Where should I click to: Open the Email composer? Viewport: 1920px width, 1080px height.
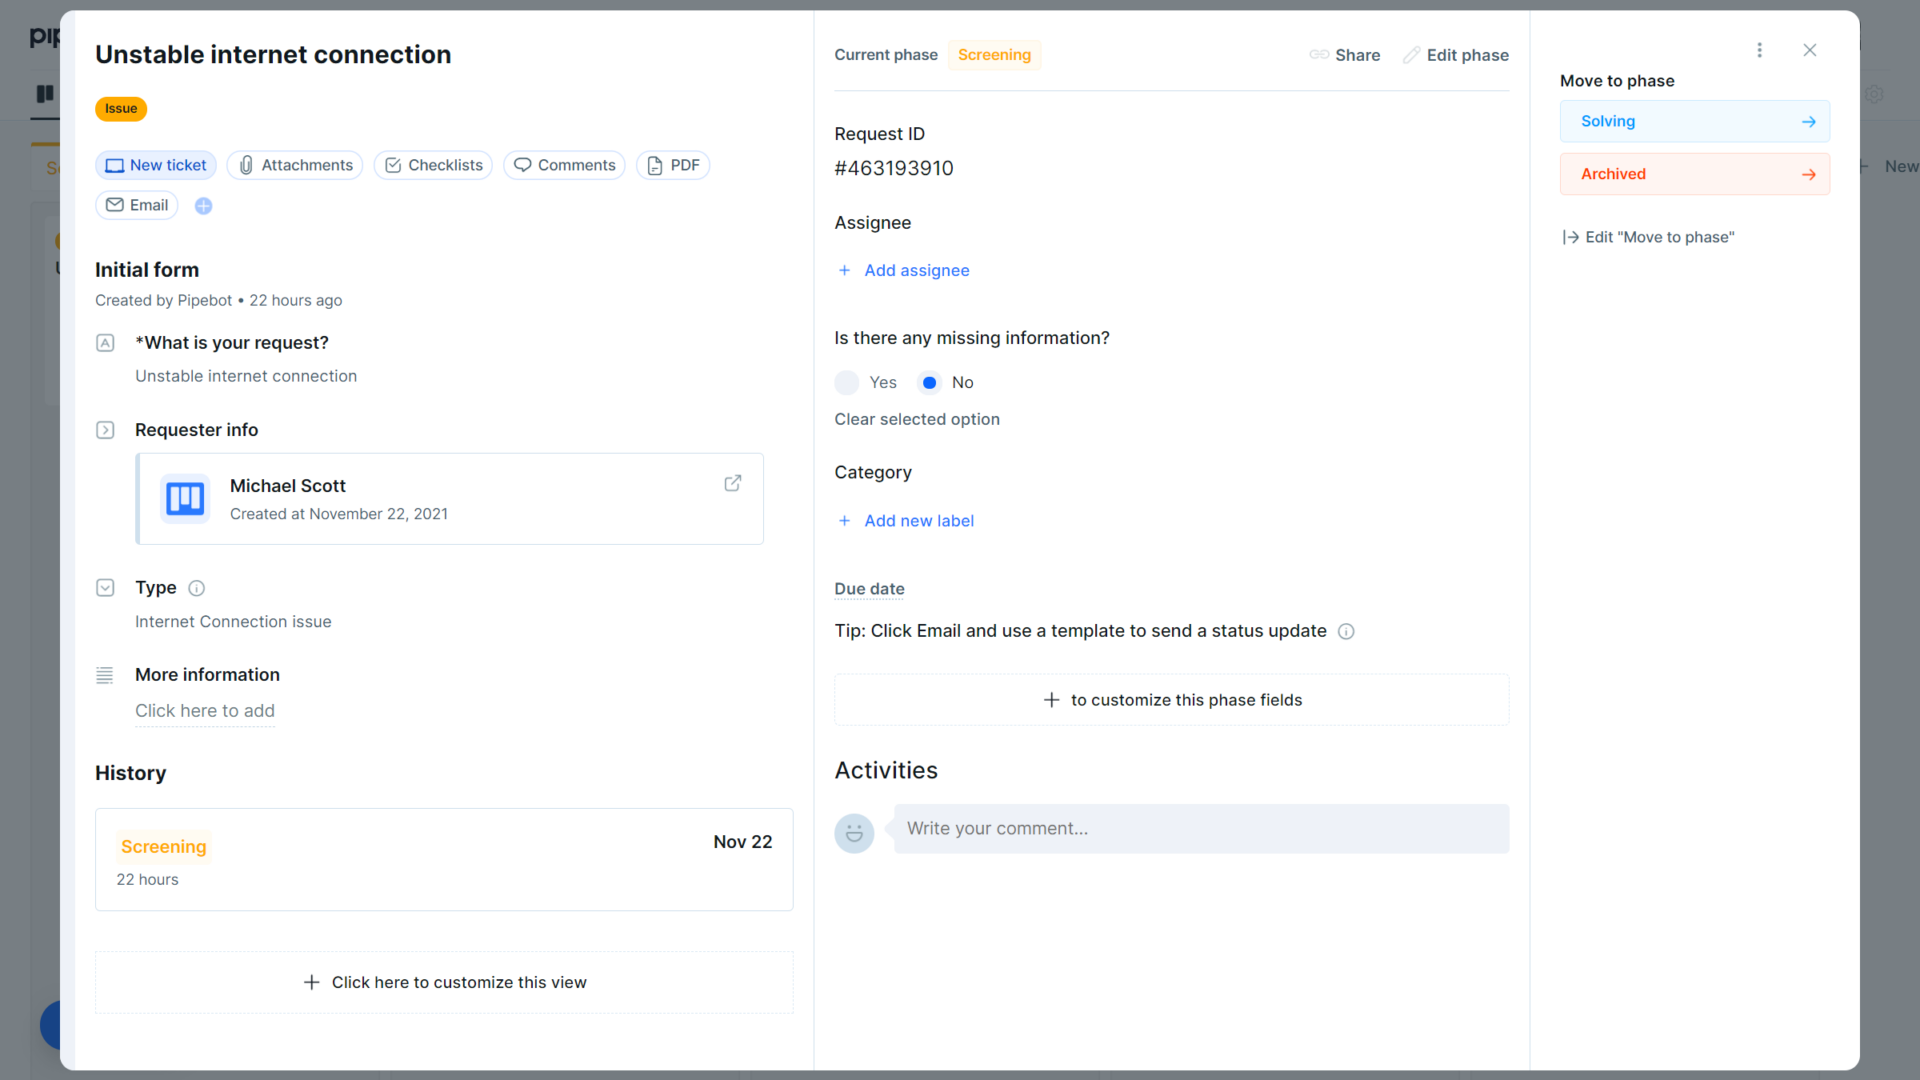click(x=136, y=205)
